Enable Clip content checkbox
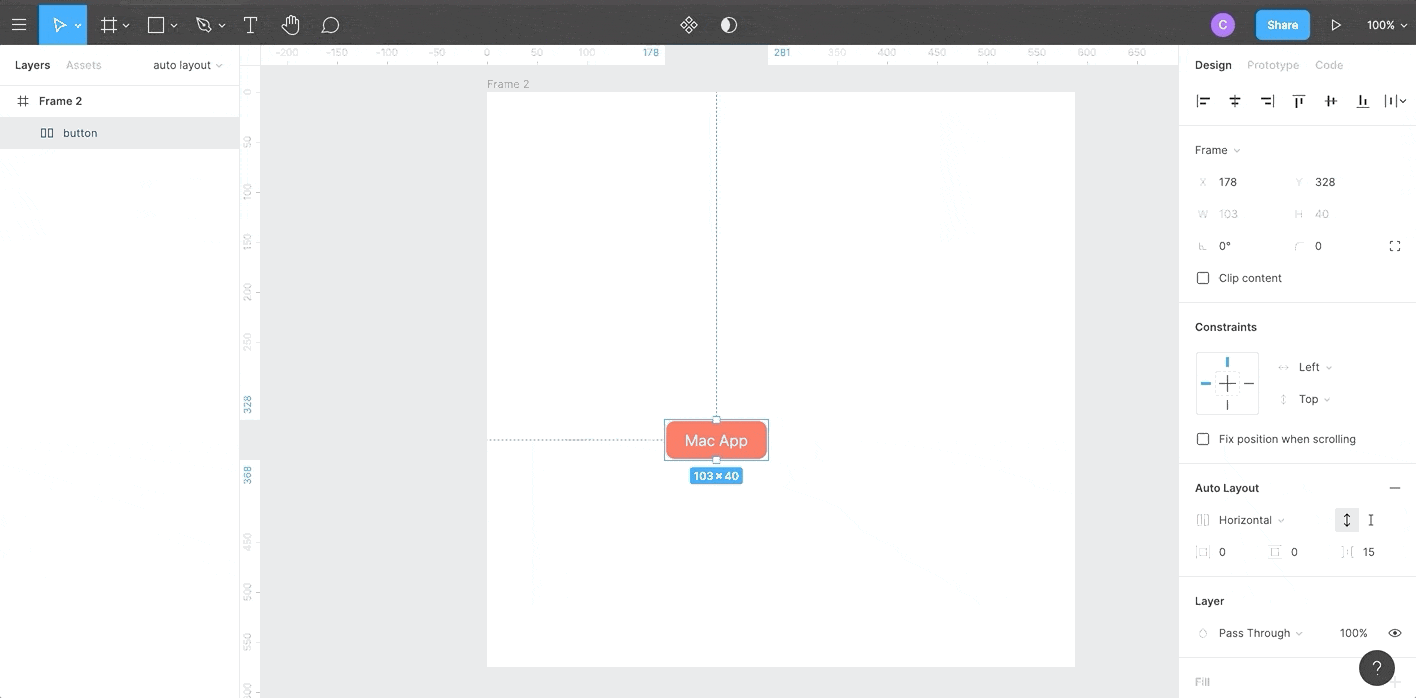The width and height of the screenshot is (1416, 698). (1203, 278)
